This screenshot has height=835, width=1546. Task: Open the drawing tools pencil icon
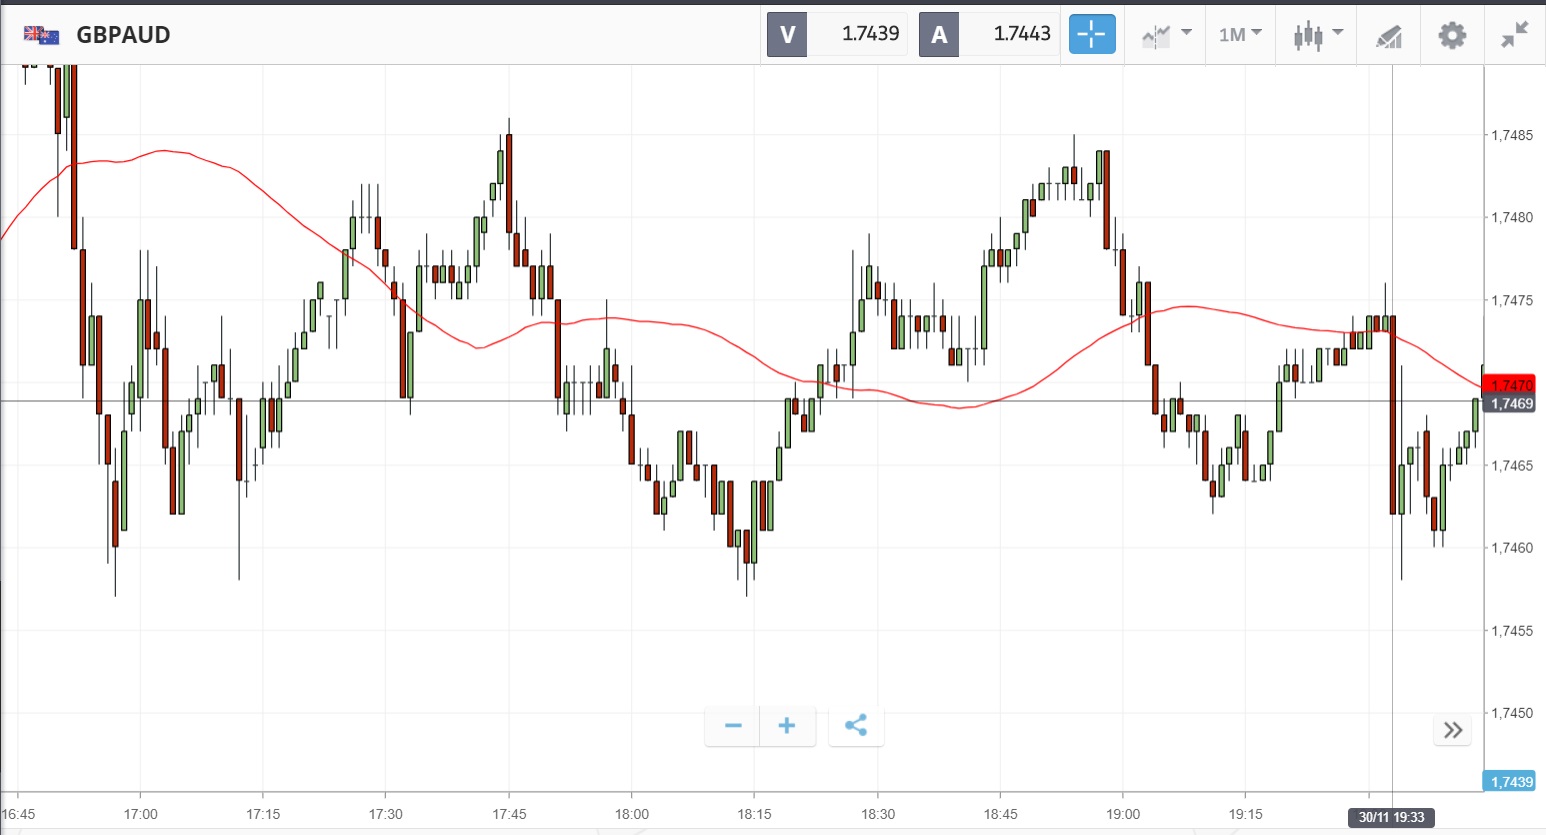pos(1388,36)
